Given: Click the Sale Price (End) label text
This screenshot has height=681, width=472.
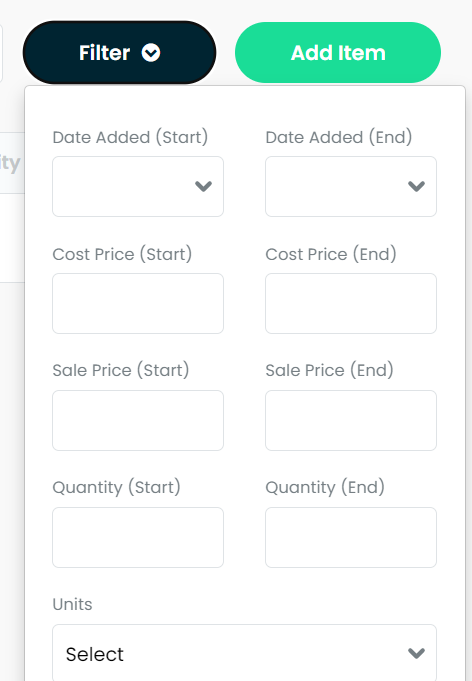Looking at the screenshot, I should [x=329, y=370].
